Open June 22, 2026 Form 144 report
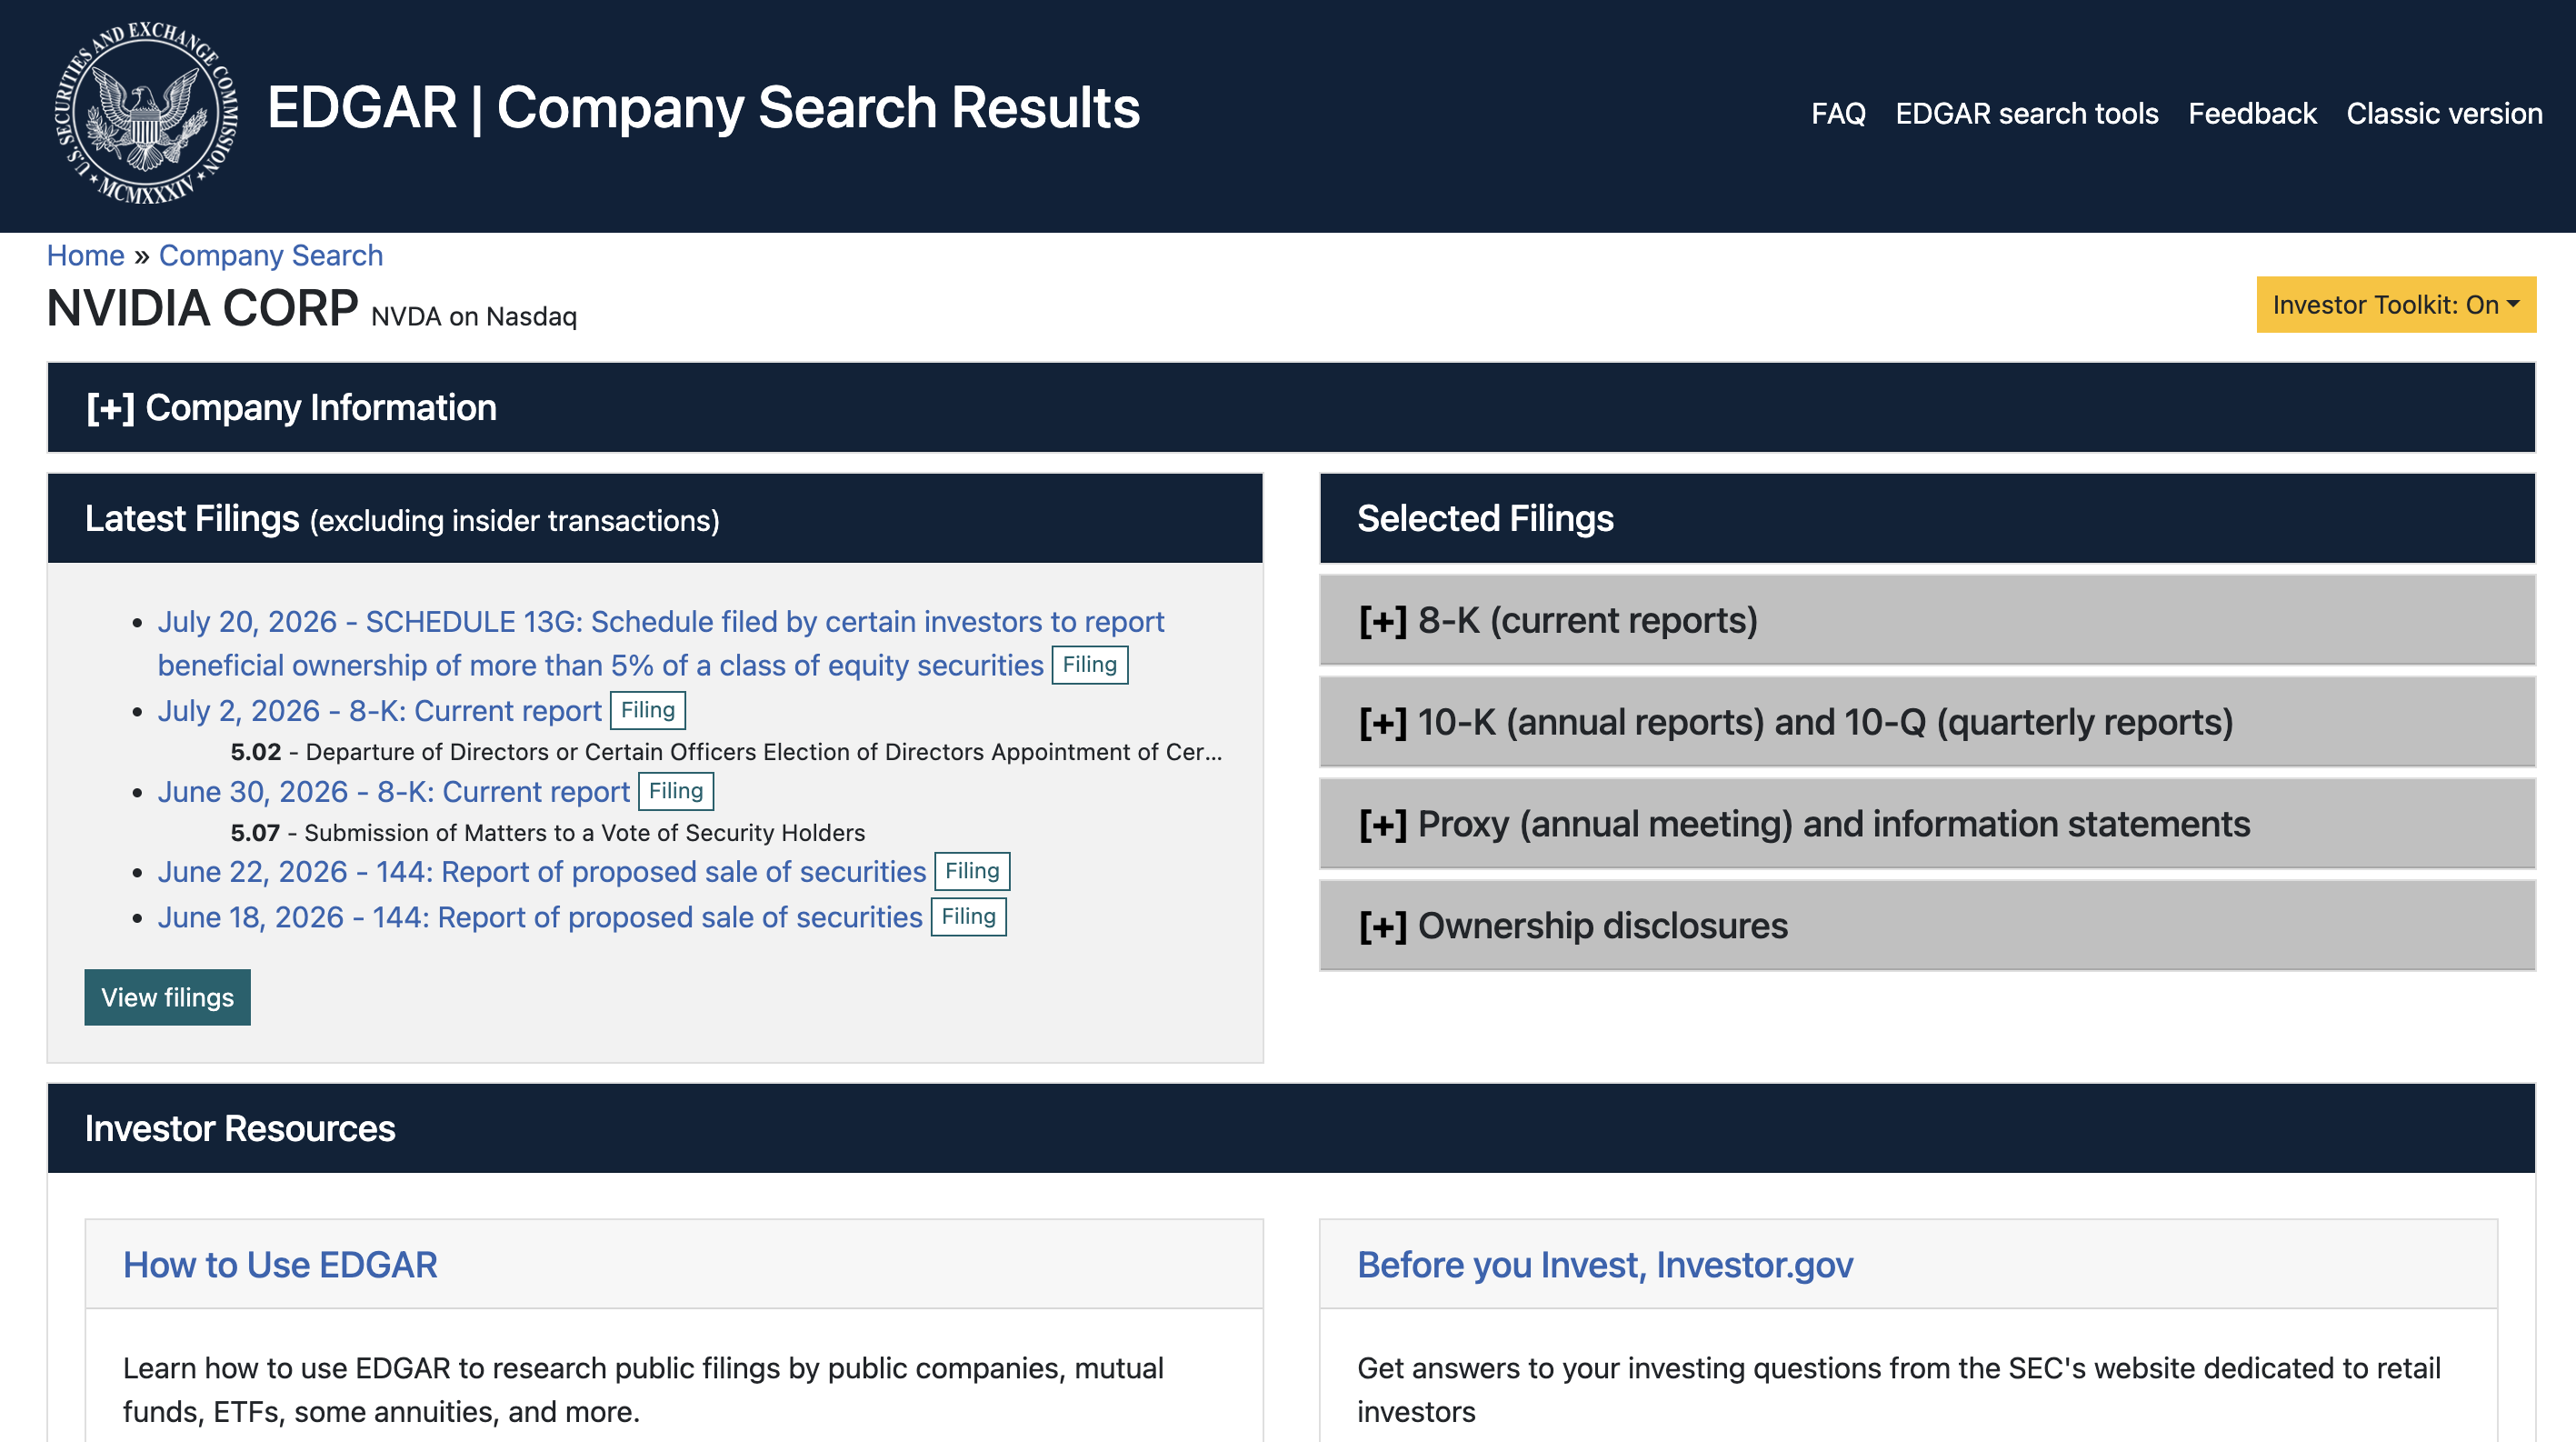Image resolution: width=2576 pixels, height=1442 pixels. (542, 872)
